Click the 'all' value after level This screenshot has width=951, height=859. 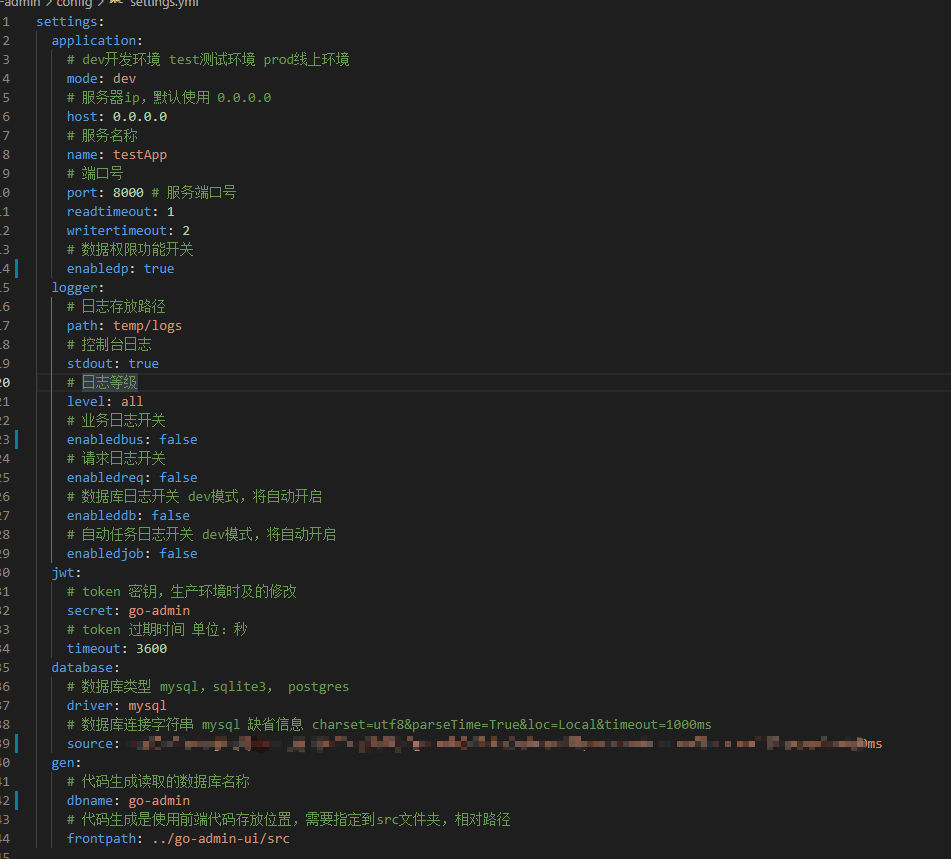132,402
